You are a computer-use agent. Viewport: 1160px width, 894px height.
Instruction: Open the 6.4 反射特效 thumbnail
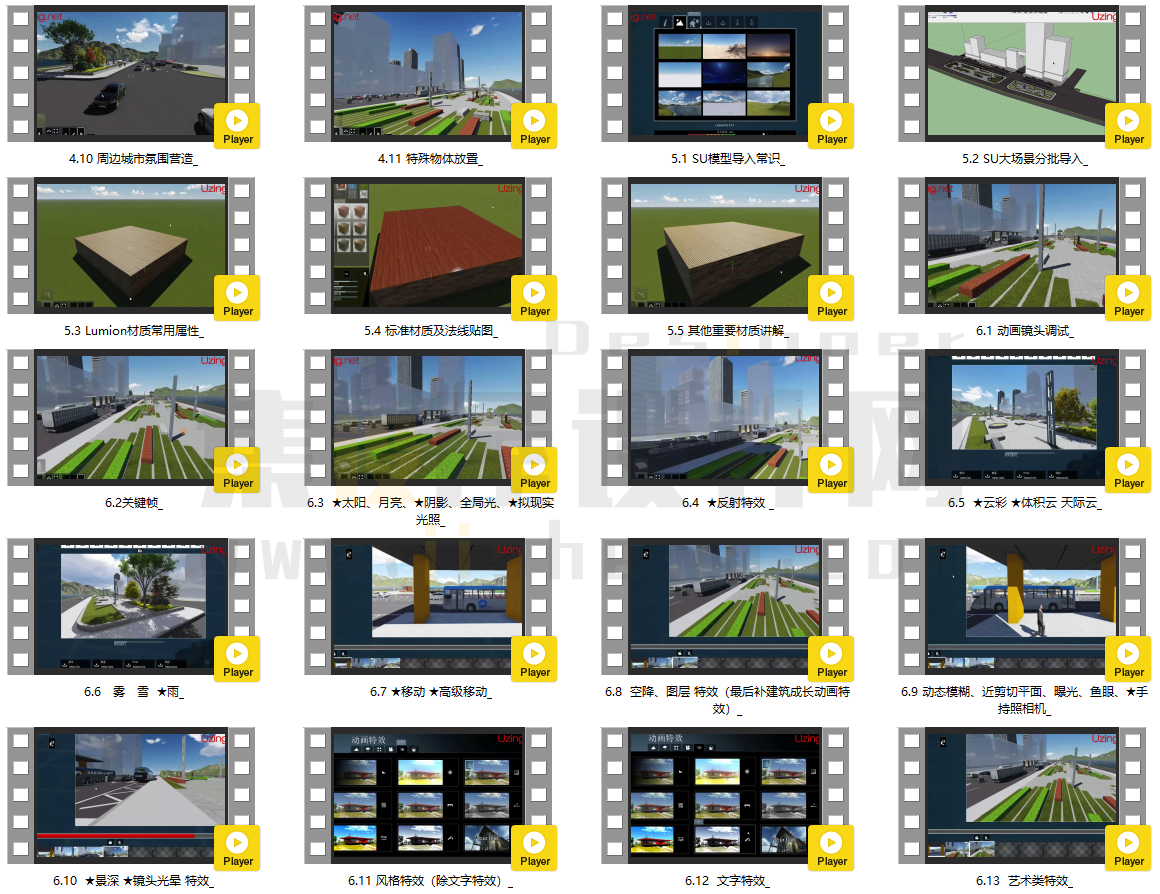click(x=725, y=417)
